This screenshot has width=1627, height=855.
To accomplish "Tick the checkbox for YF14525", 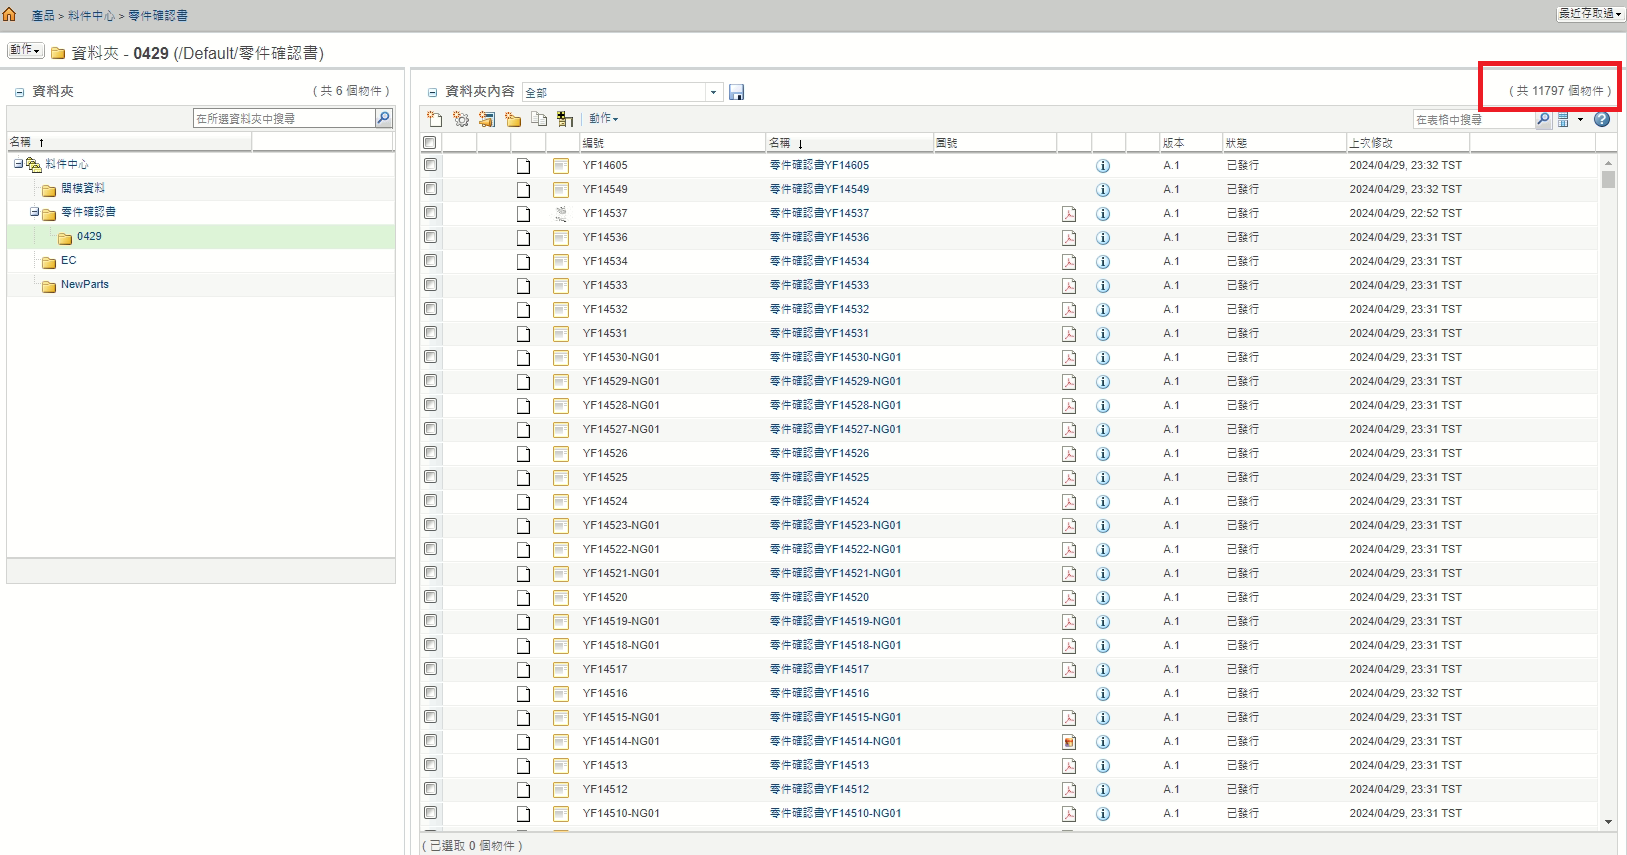I will pos(430,477).
